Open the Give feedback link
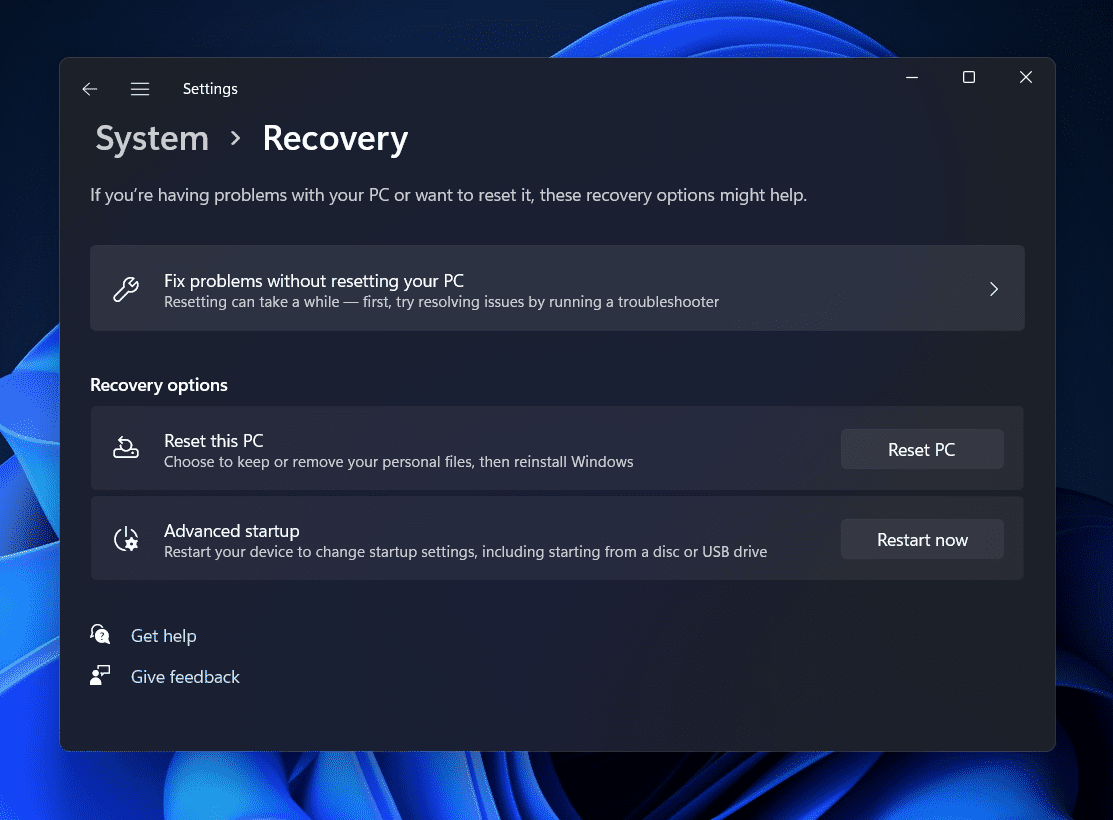The width and height of the screenshot is (1113, 820). click(x=185, y=677)
